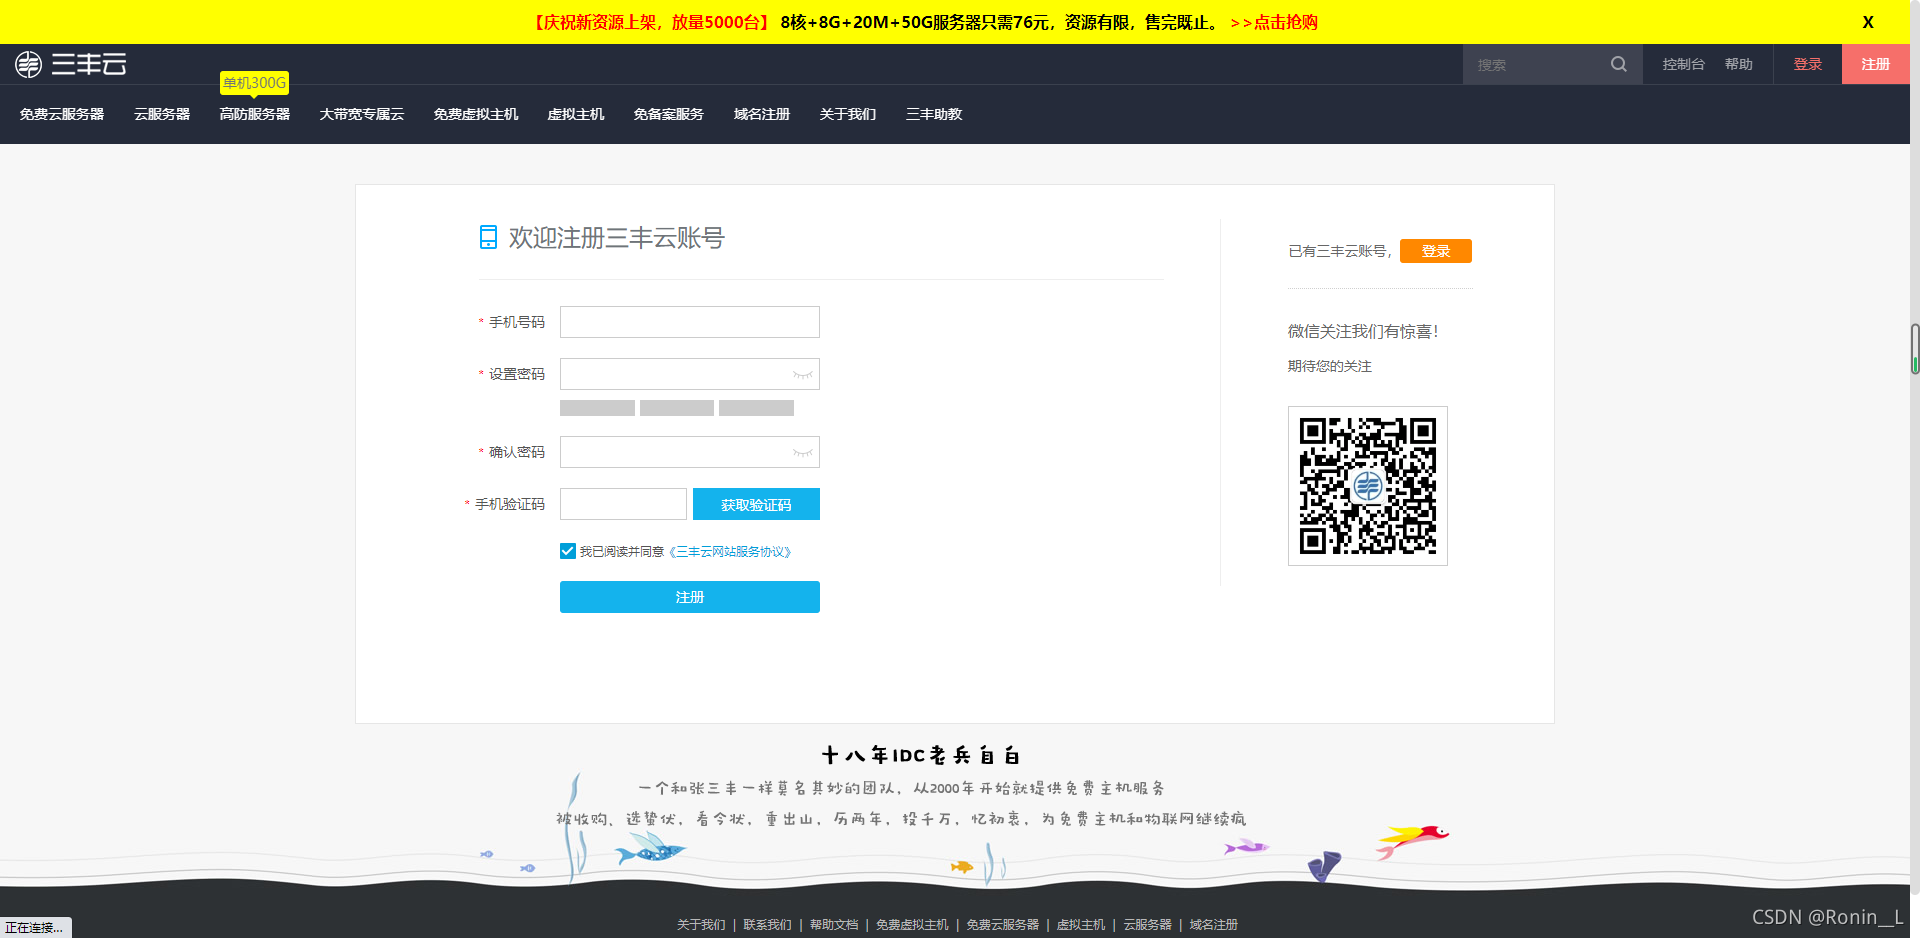Open footer link 虚拟主机
The width and height of the screenshot is (1920, 938).
coord(1081,925)
